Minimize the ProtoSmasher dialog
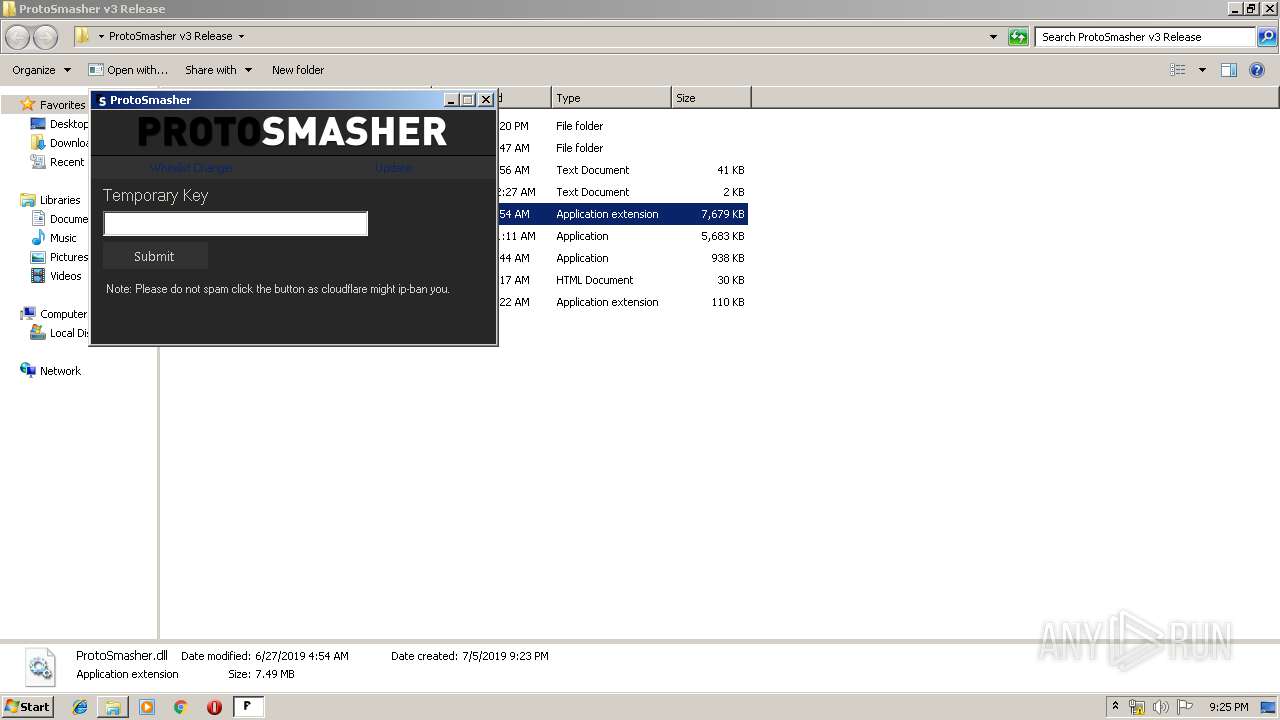Screen dimensions: 1280x720 click(x=451, y=100)
